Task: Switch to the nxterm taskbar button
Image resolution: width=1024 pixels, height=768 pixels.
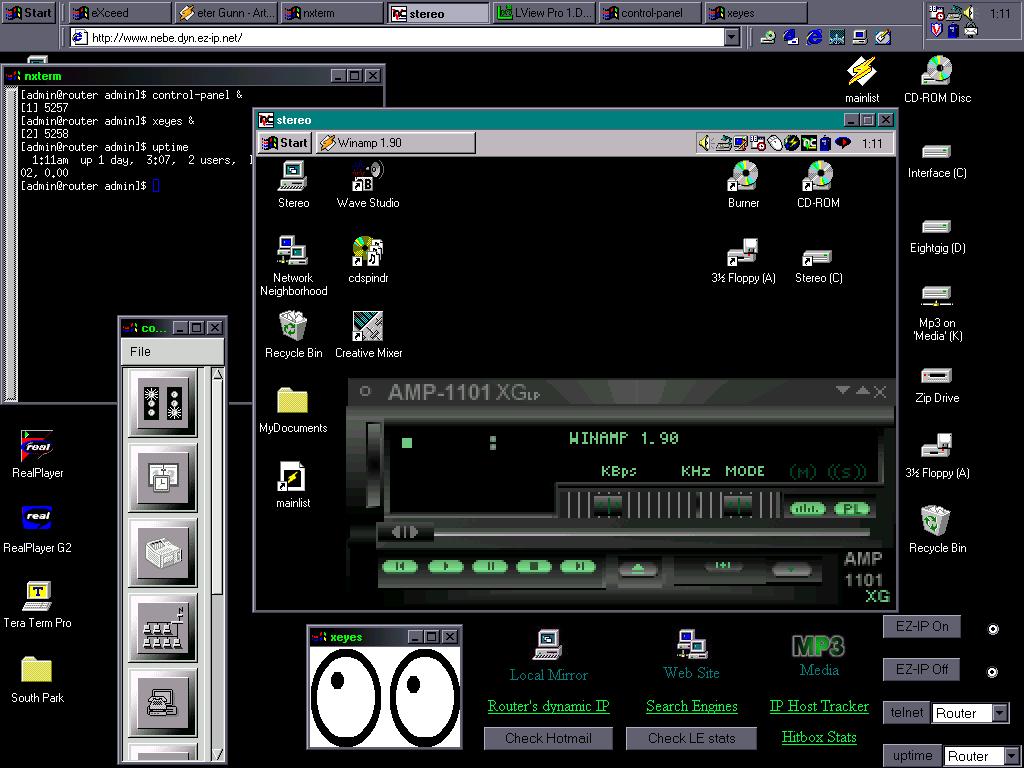Action: [332, 12]
